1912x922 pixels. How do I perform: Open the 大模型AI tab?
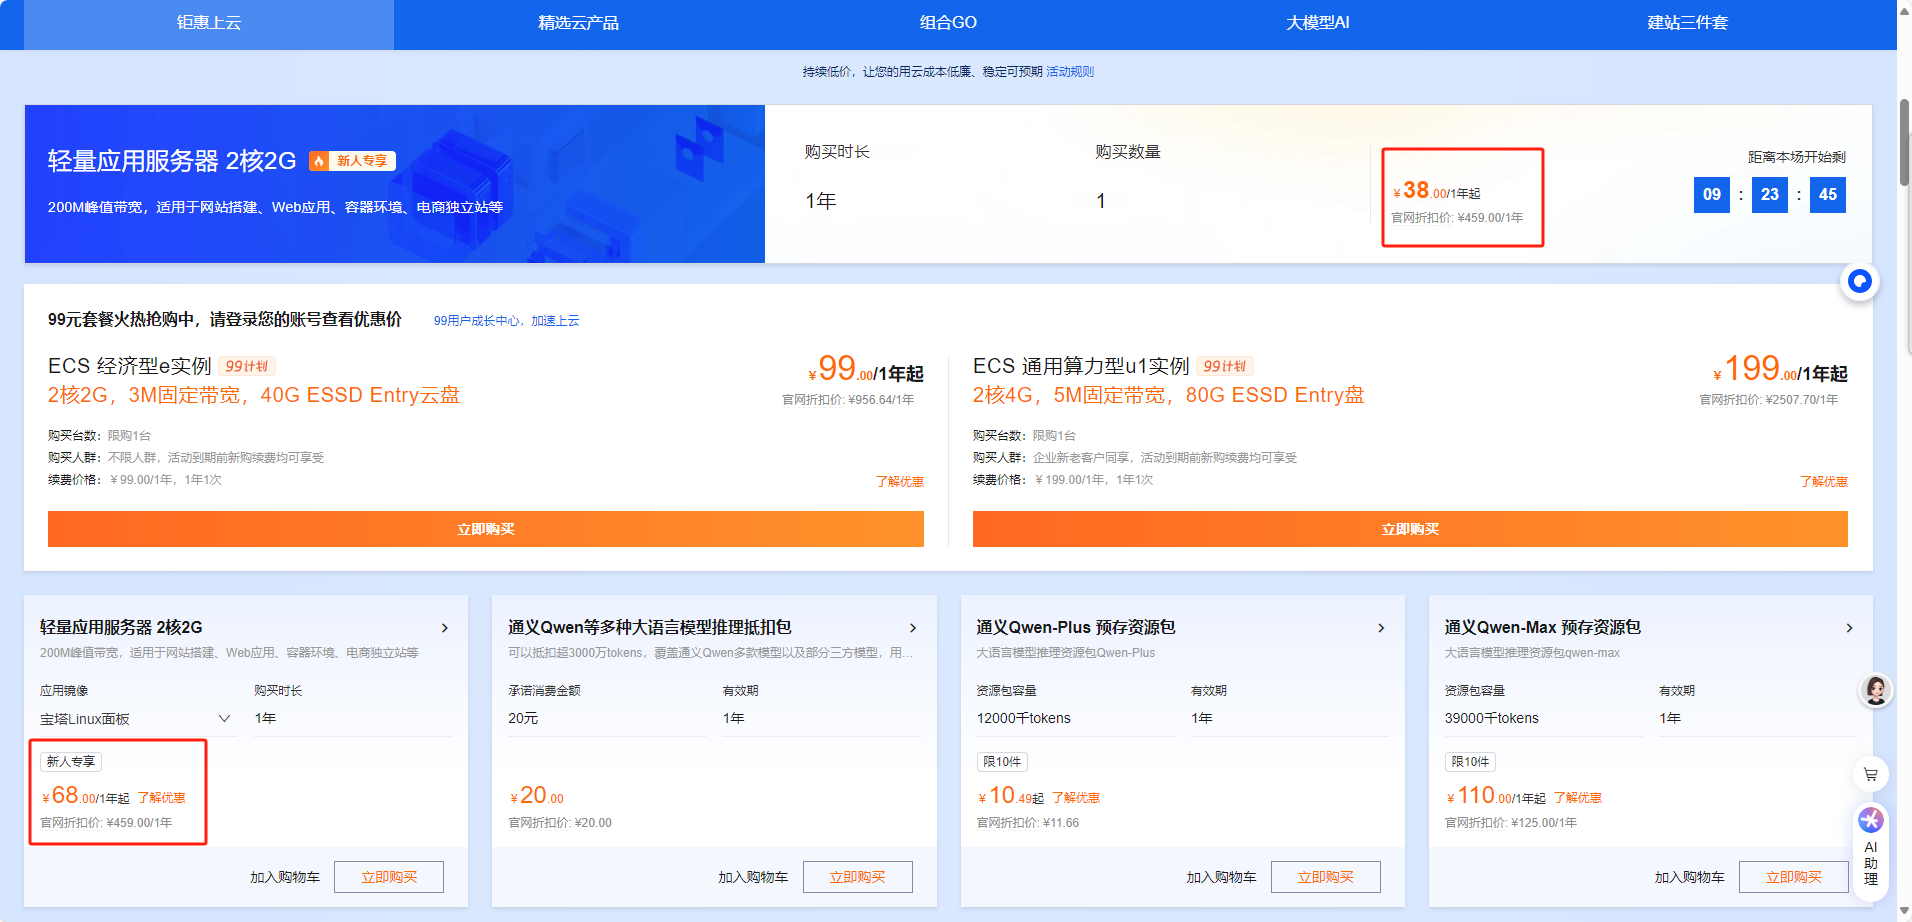(1317, 23)
